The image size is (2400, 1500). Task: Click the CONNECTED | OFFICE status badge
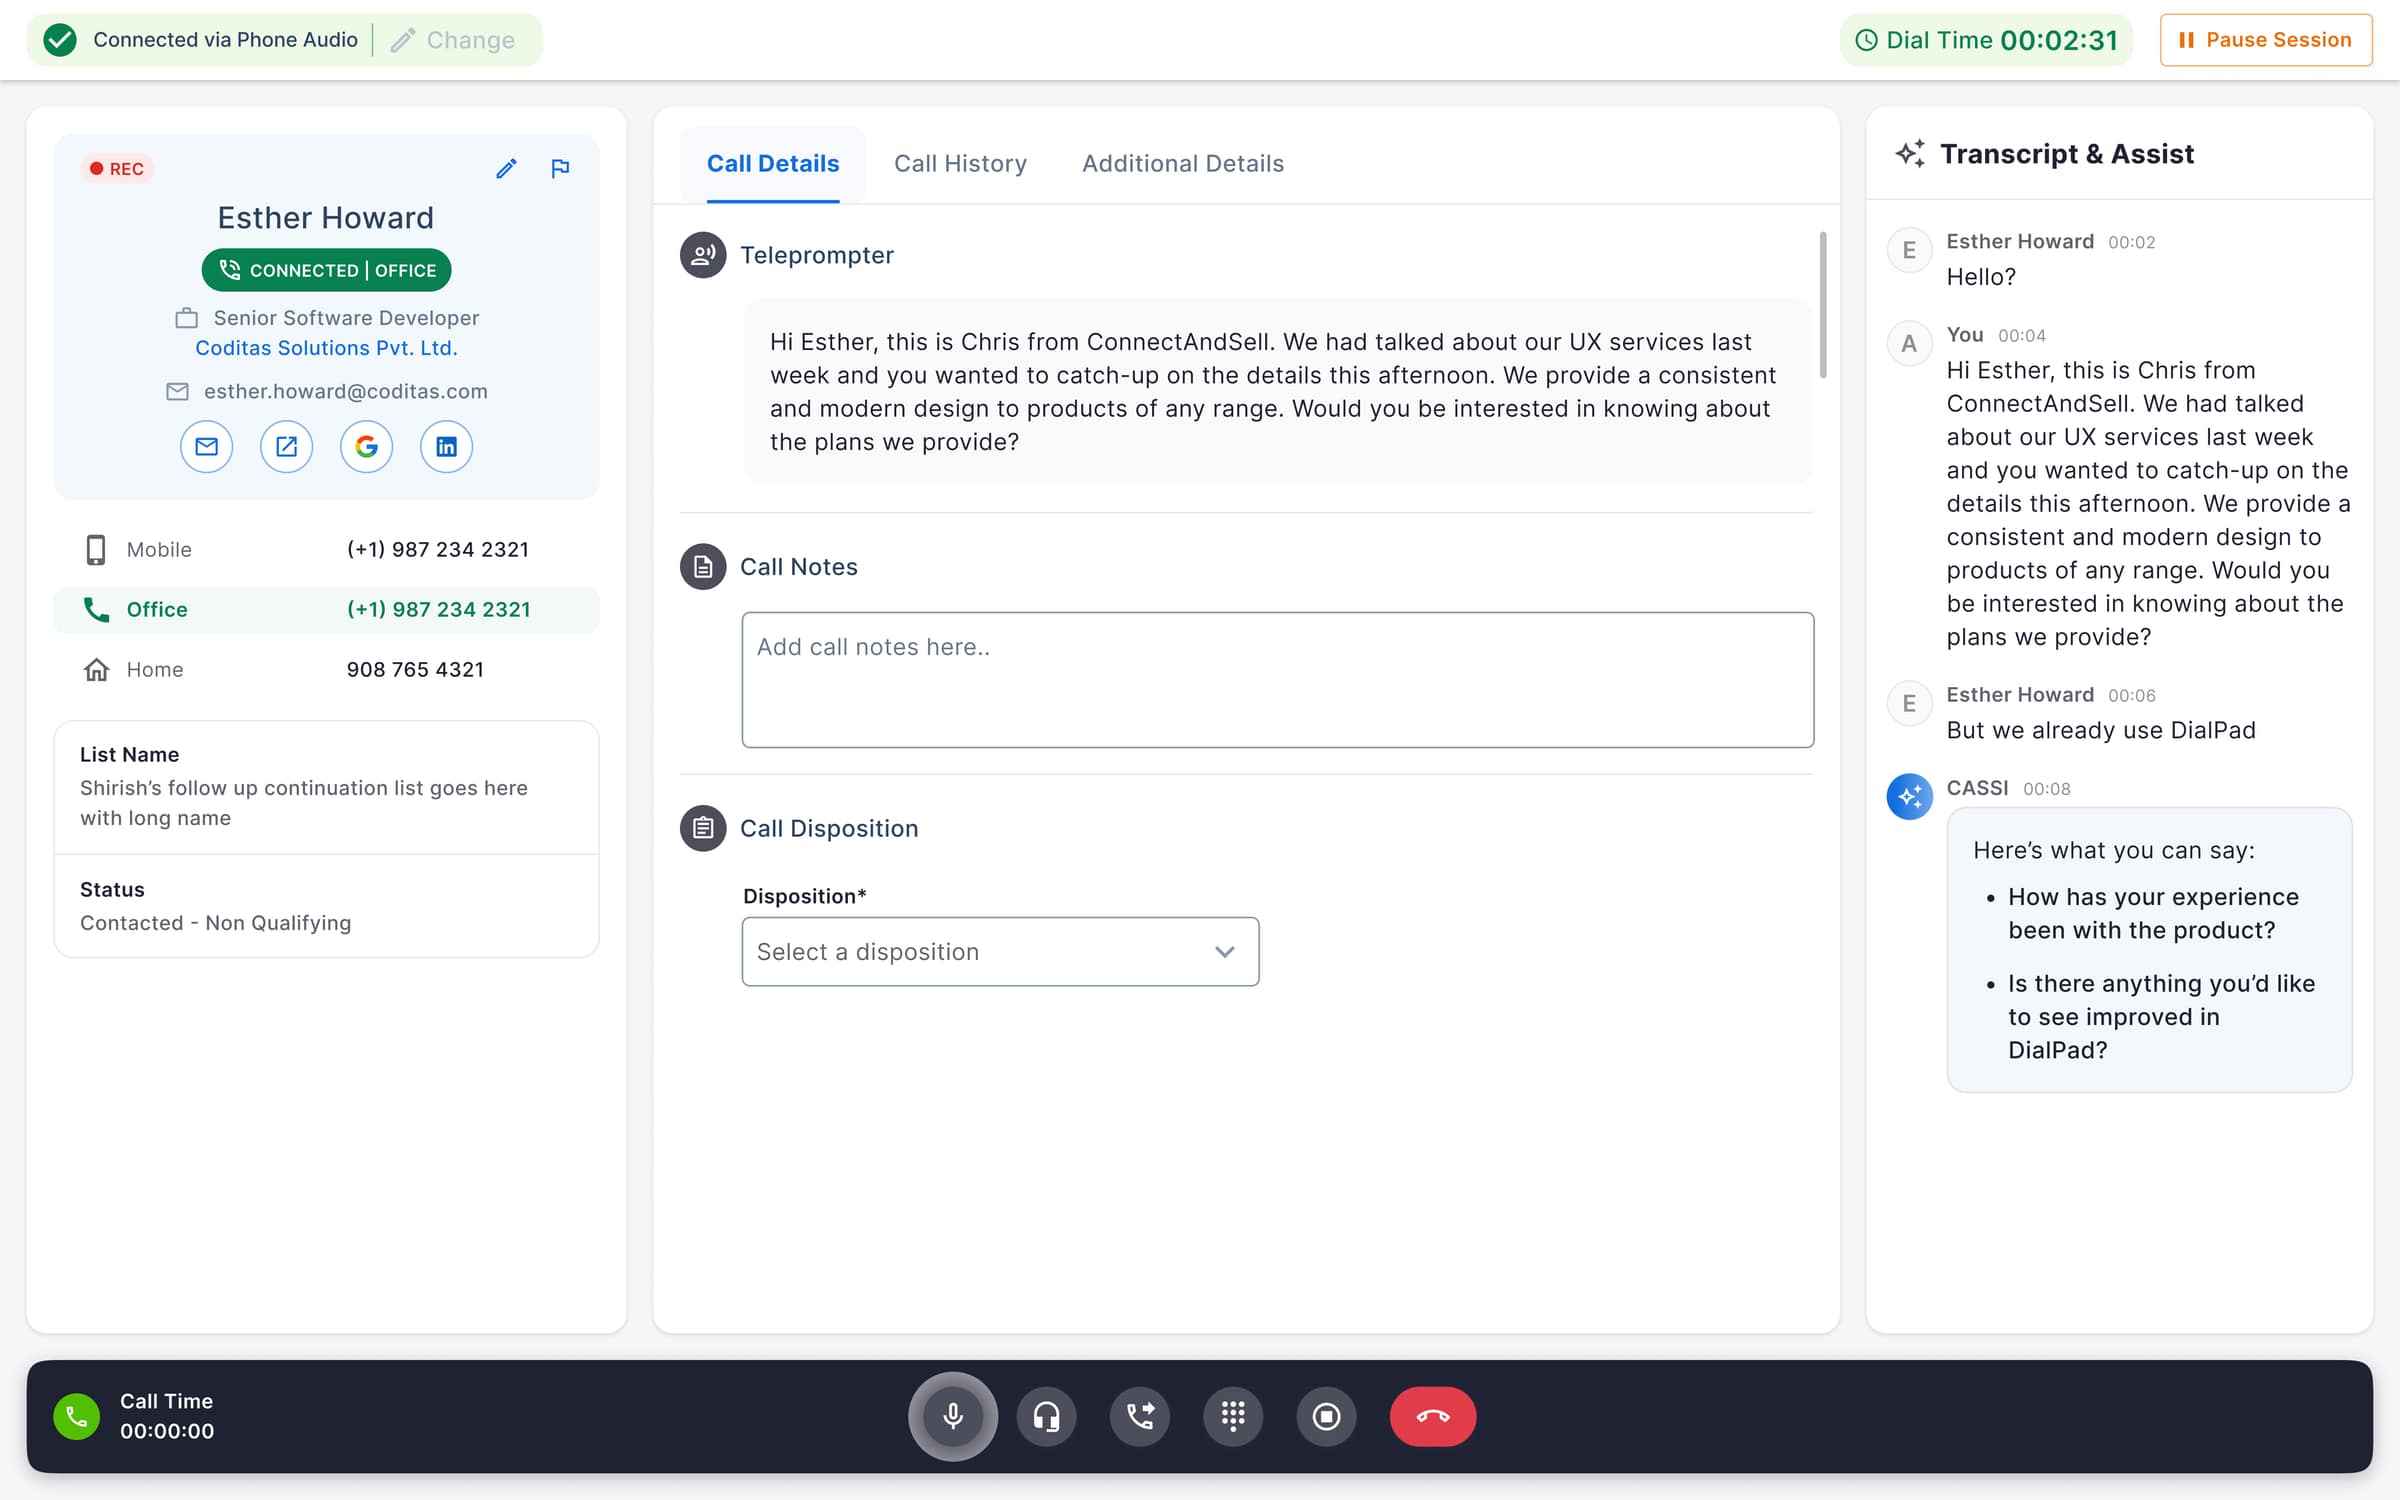click(x=326, y=270)
